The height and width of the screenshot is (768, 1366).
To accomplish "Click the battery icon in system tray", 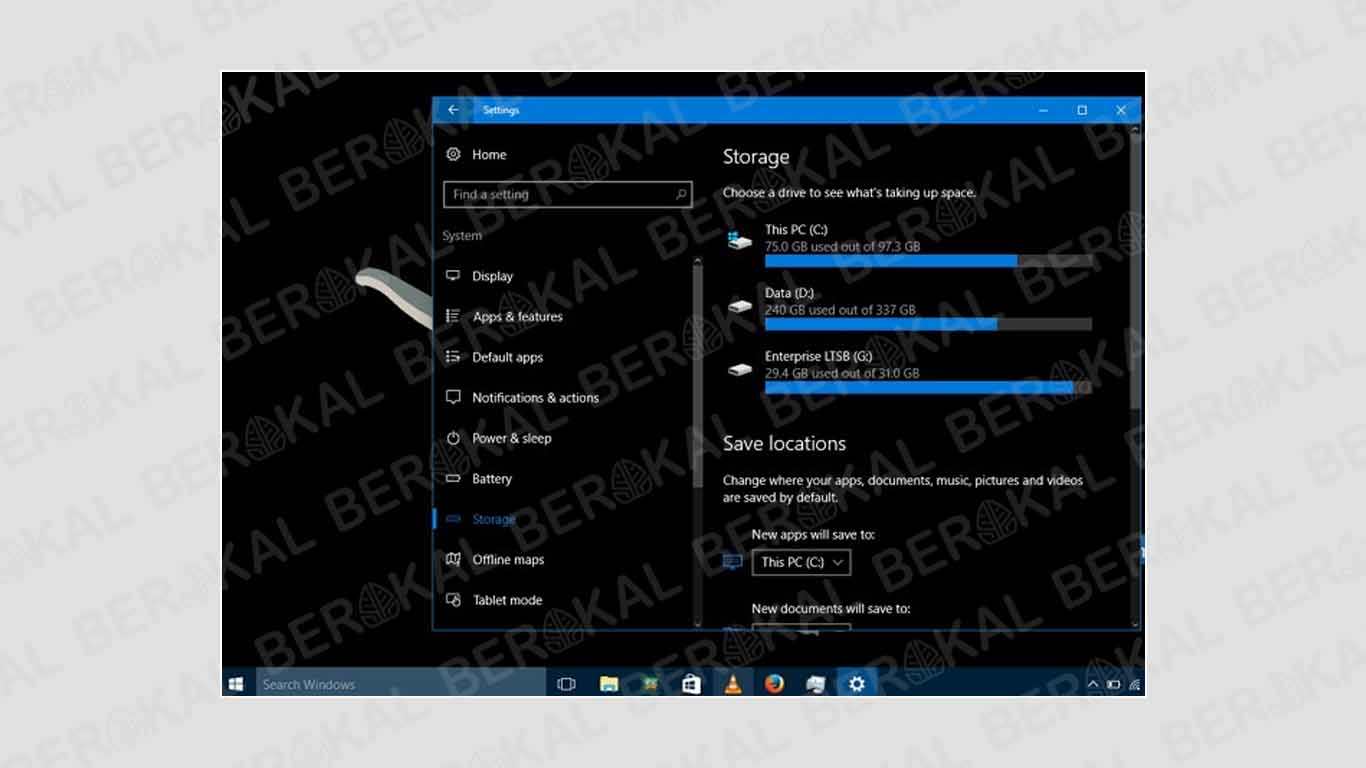I will 1113,685.
